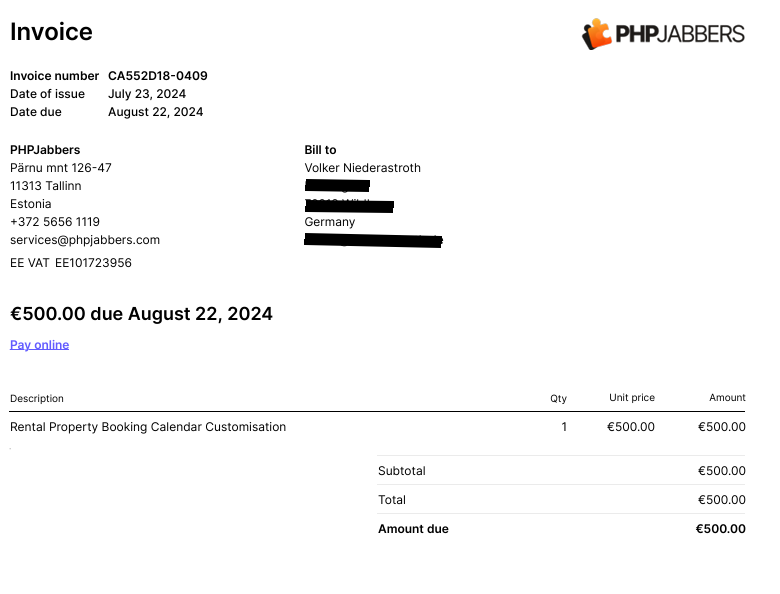Select customer name Volker Niederastroth

(363, 168)
